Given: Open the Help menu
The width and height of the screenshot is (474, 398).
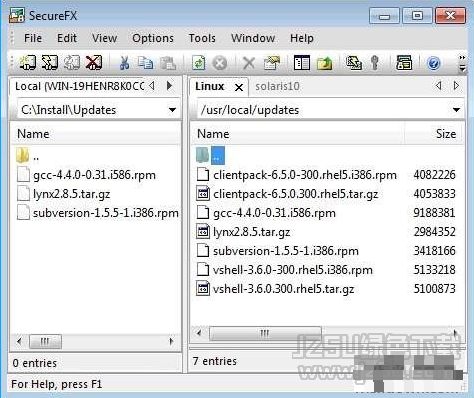Looking at the screenshot, I should (302, 38).
